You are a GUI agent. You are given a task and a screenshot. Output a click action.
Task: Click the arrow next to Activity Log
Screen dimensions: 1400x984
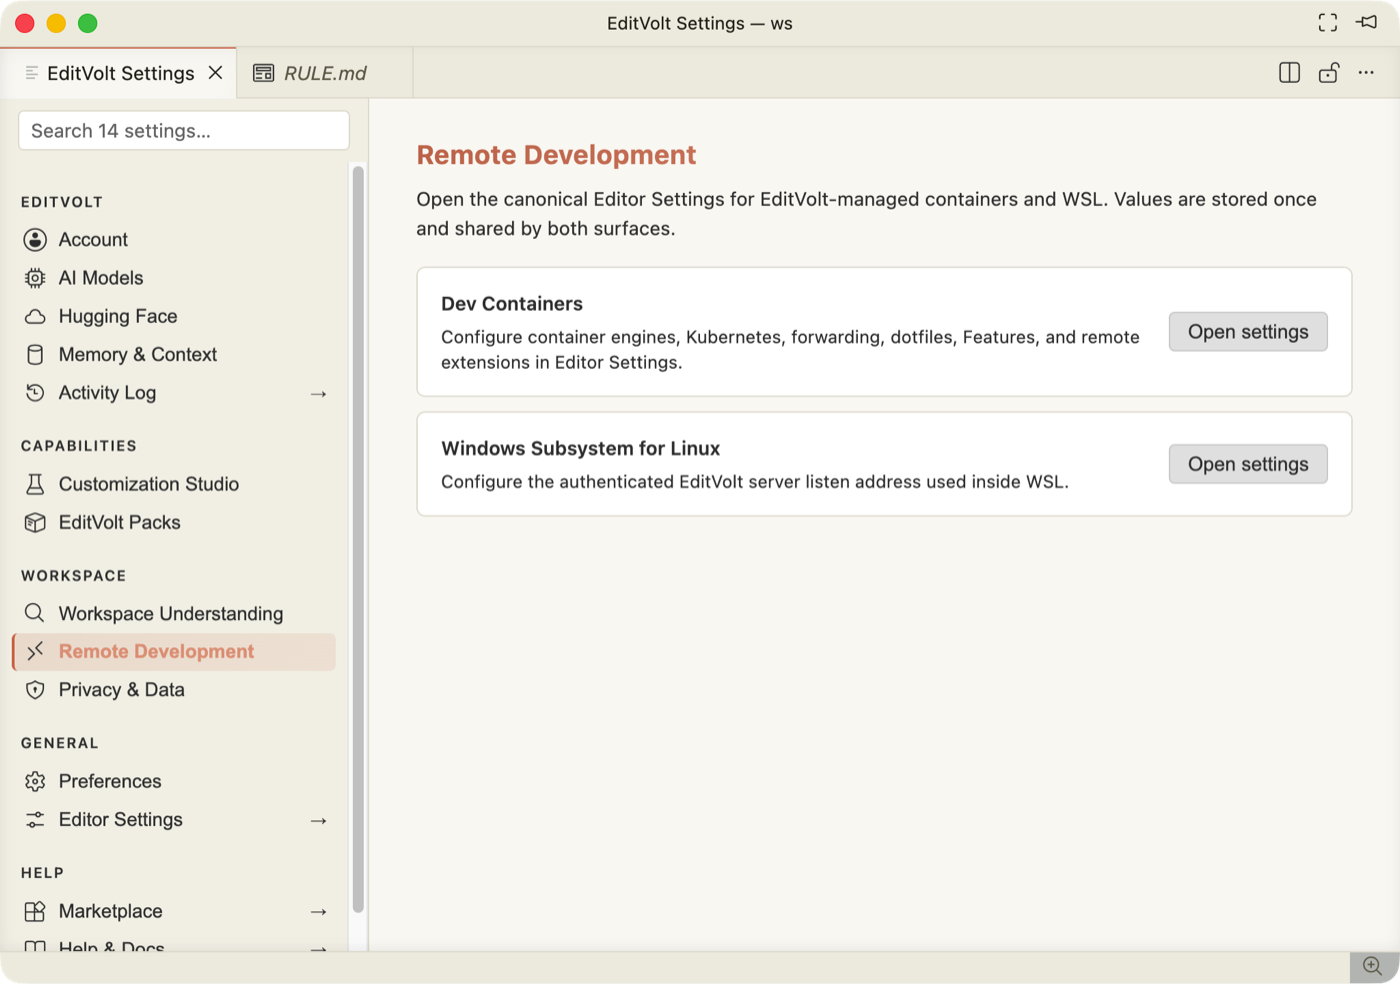click(319, 394)
